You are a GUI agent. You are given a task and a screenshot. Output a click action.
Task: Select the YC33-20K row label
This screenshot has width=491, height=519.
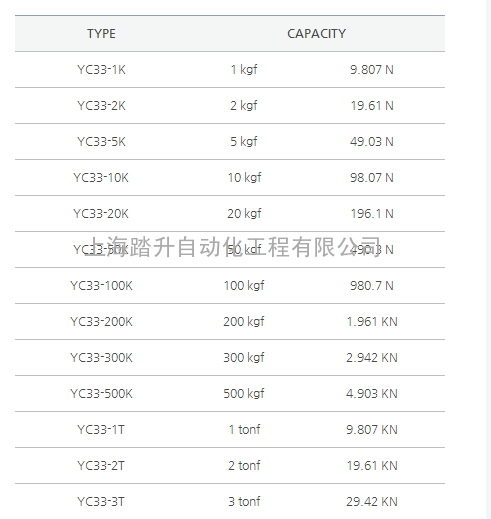[x=101, y=214]
